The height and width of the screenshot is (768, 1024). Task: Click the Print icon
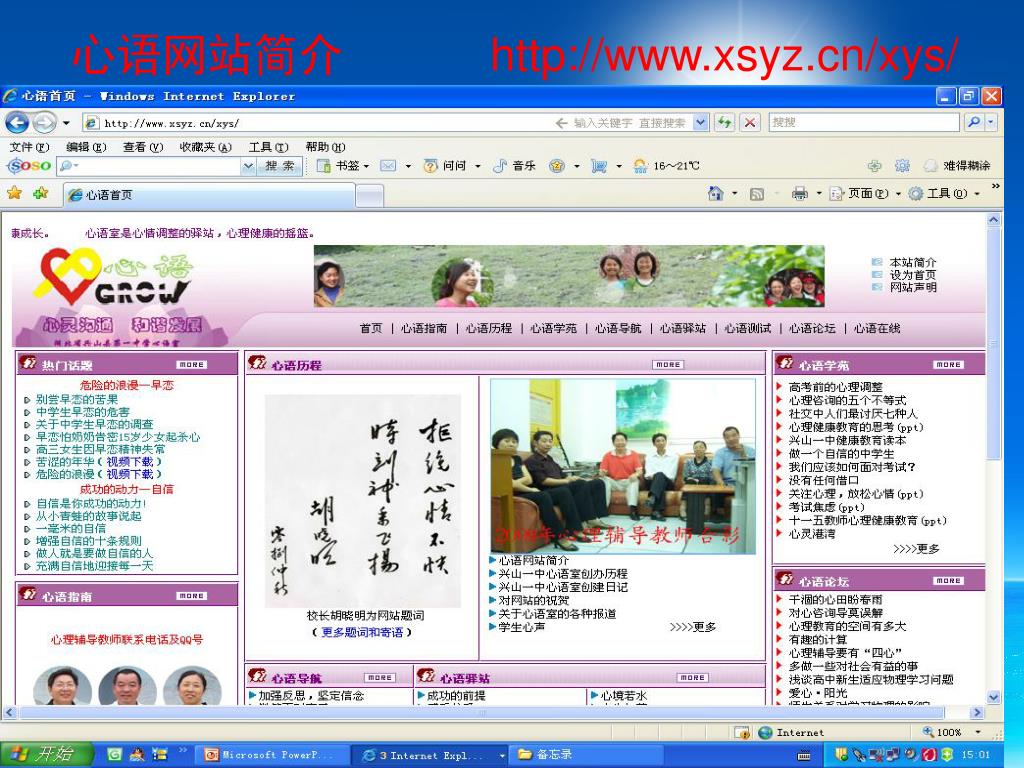[x=799, y=193]
